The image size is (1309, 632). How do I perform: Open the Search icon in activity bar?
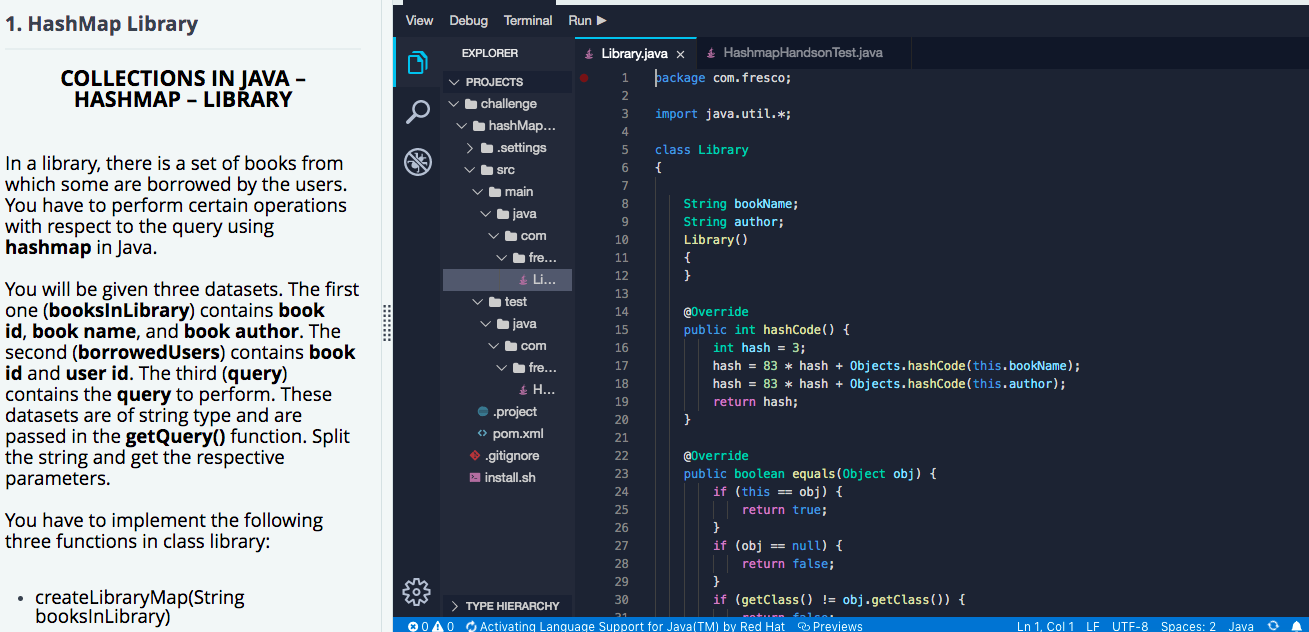pyautogui.click(x=417, y=112)
